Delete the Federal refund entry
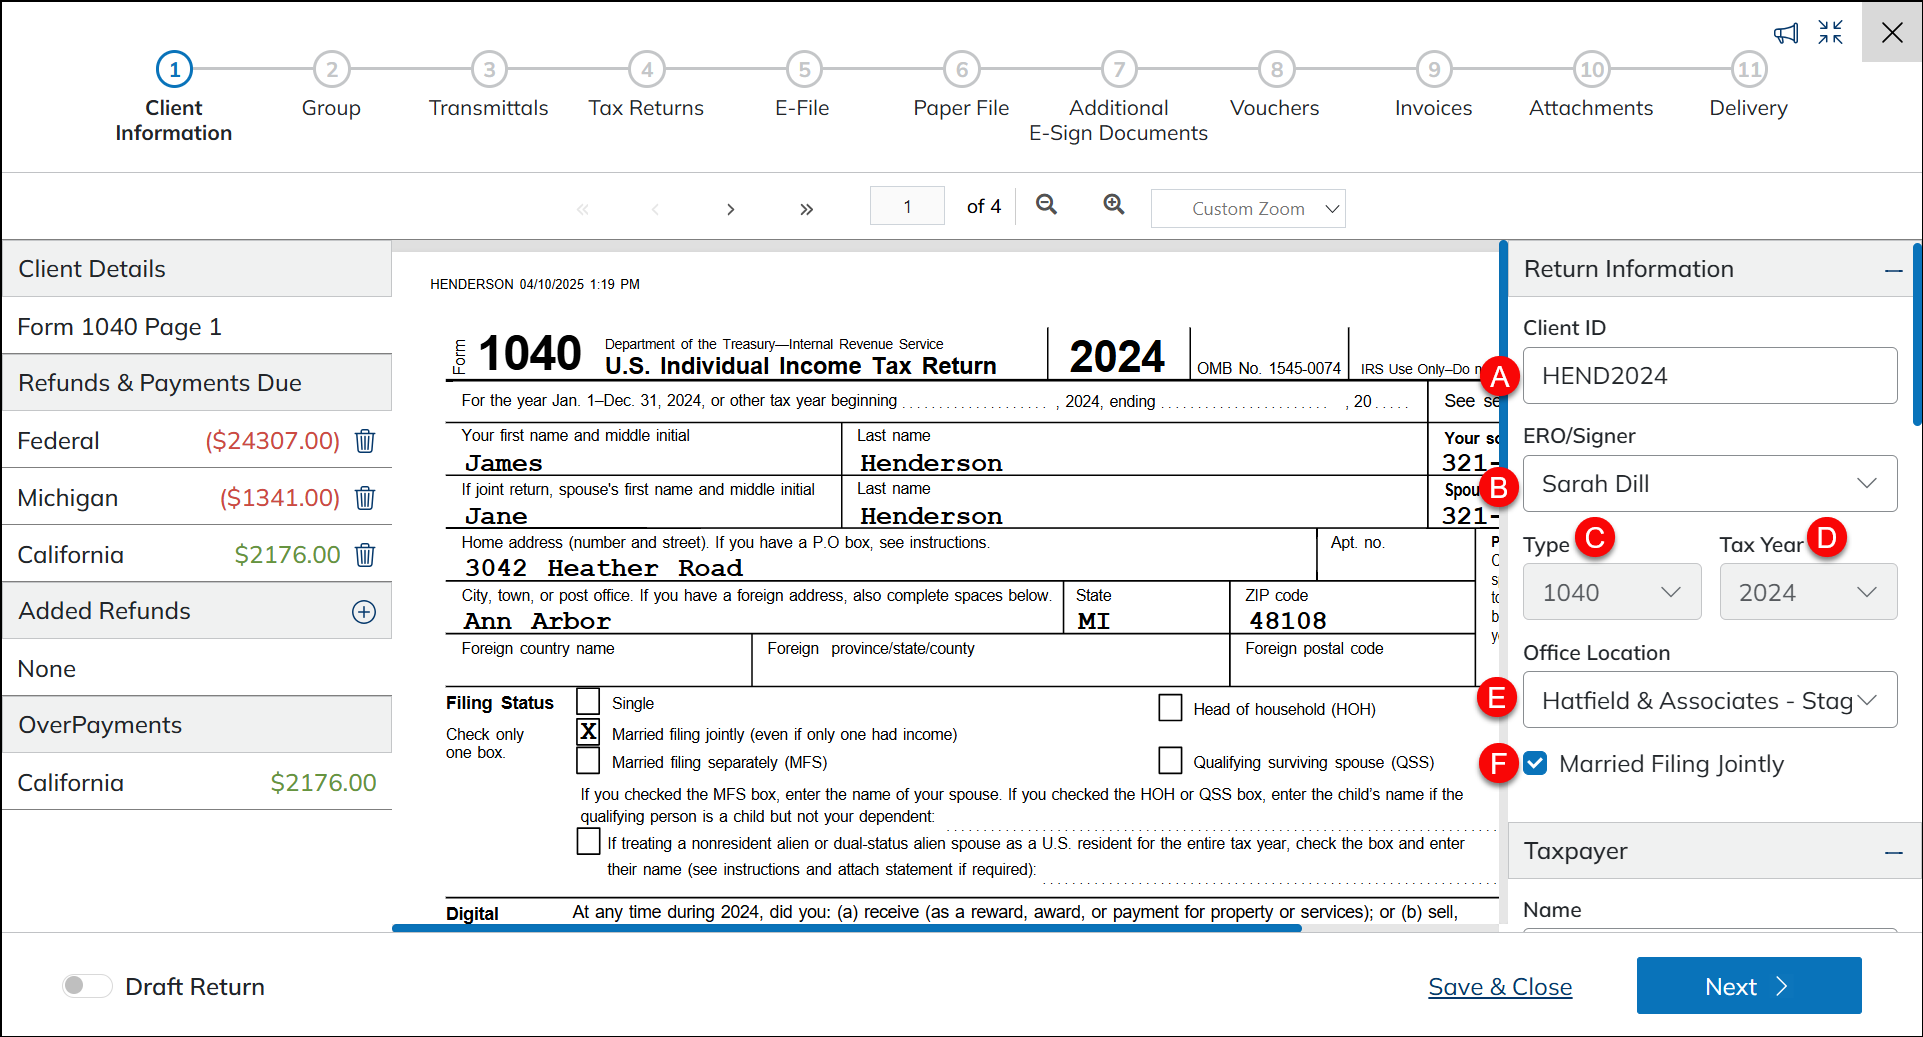 coord(365,441)
